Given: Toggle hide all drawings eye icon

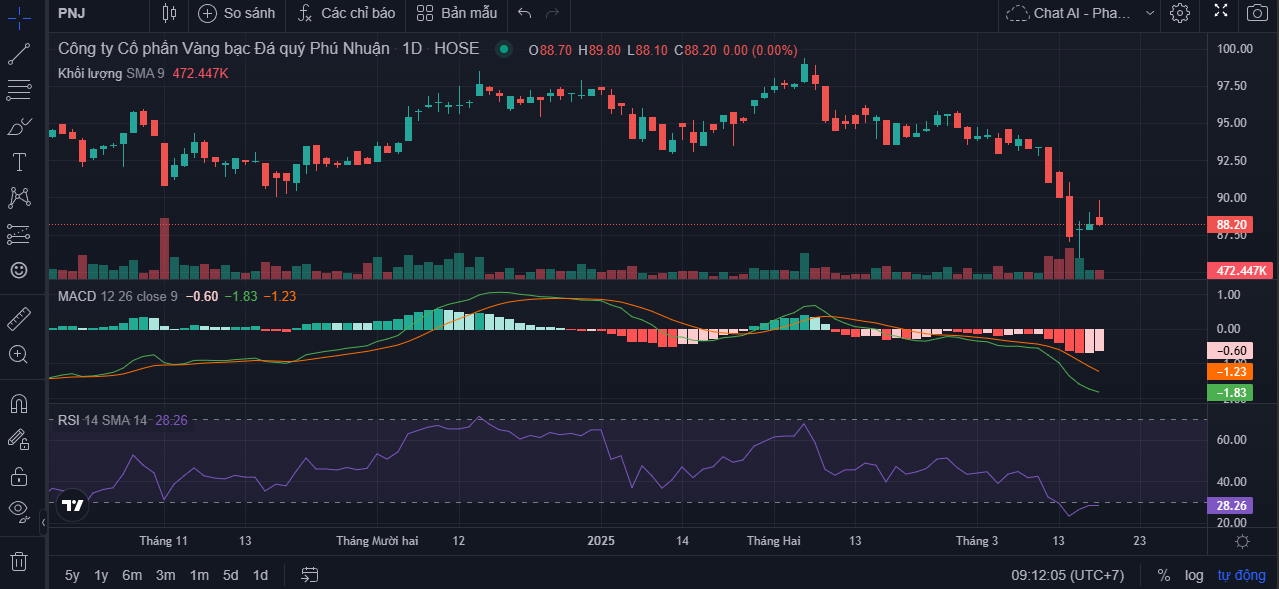Looking at the screenshot, I should pos(18,510).
